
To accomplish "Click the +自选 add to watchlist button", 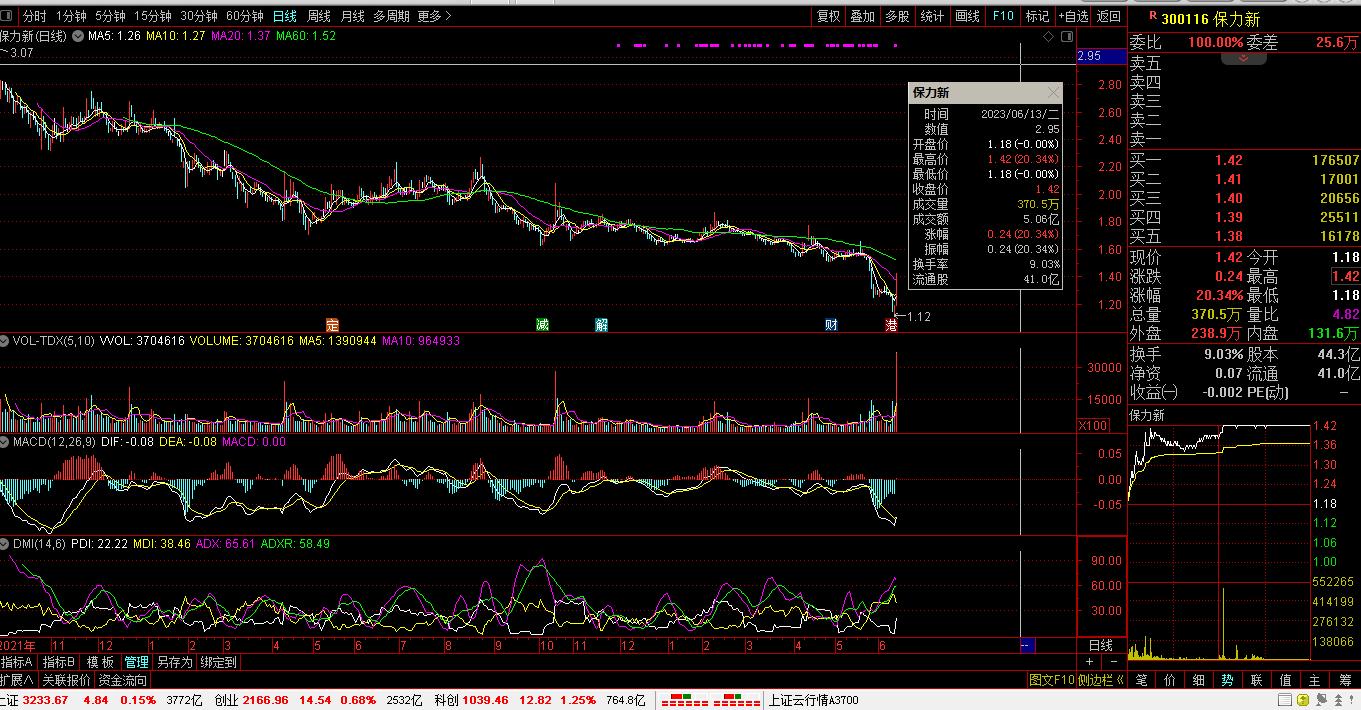I will [1073, 16].
